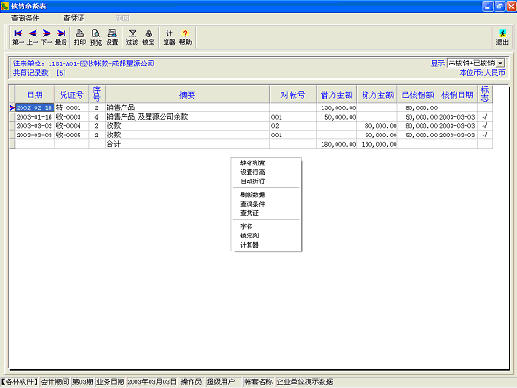Click the 借方金额 column header

point(336,95)
